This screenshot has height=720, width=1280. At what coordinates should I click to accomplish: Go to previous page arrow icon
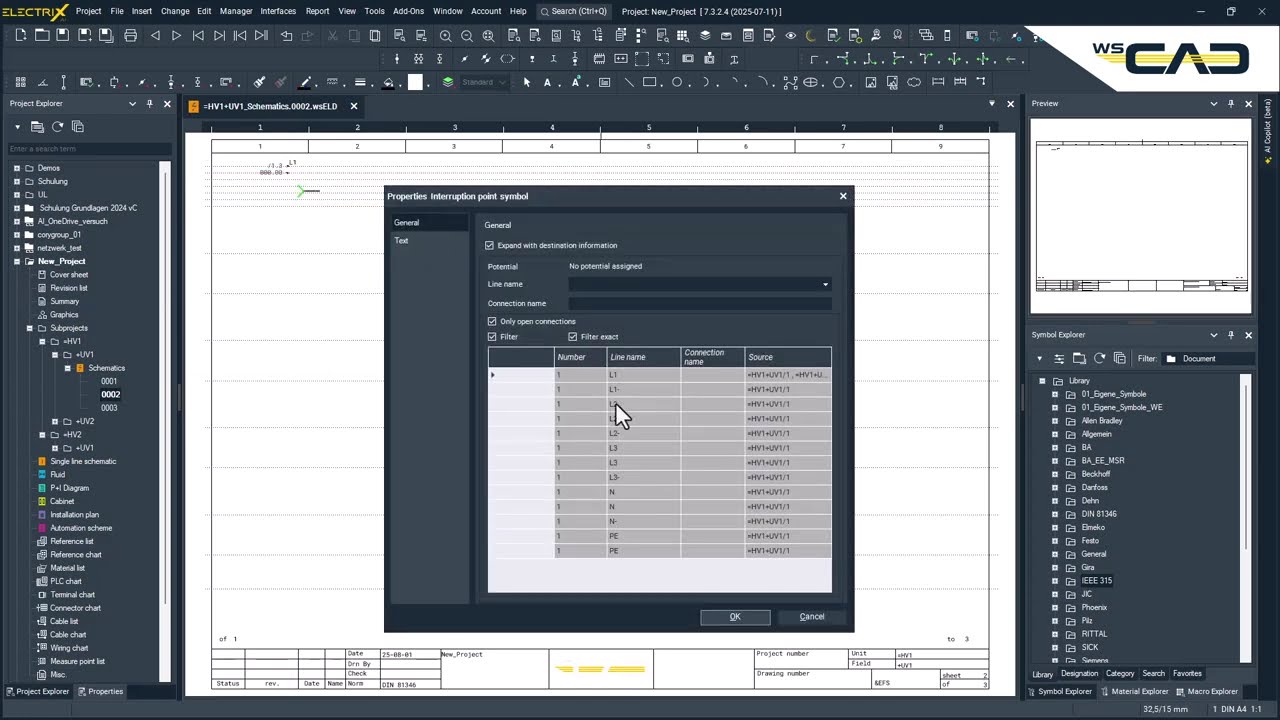(155, 35)
